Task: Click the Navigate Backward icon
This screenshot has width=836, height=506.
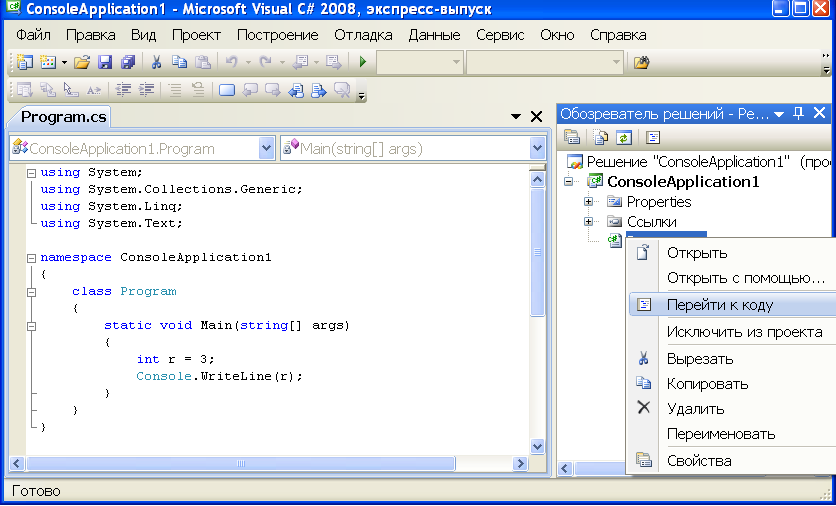Action: 301,62
